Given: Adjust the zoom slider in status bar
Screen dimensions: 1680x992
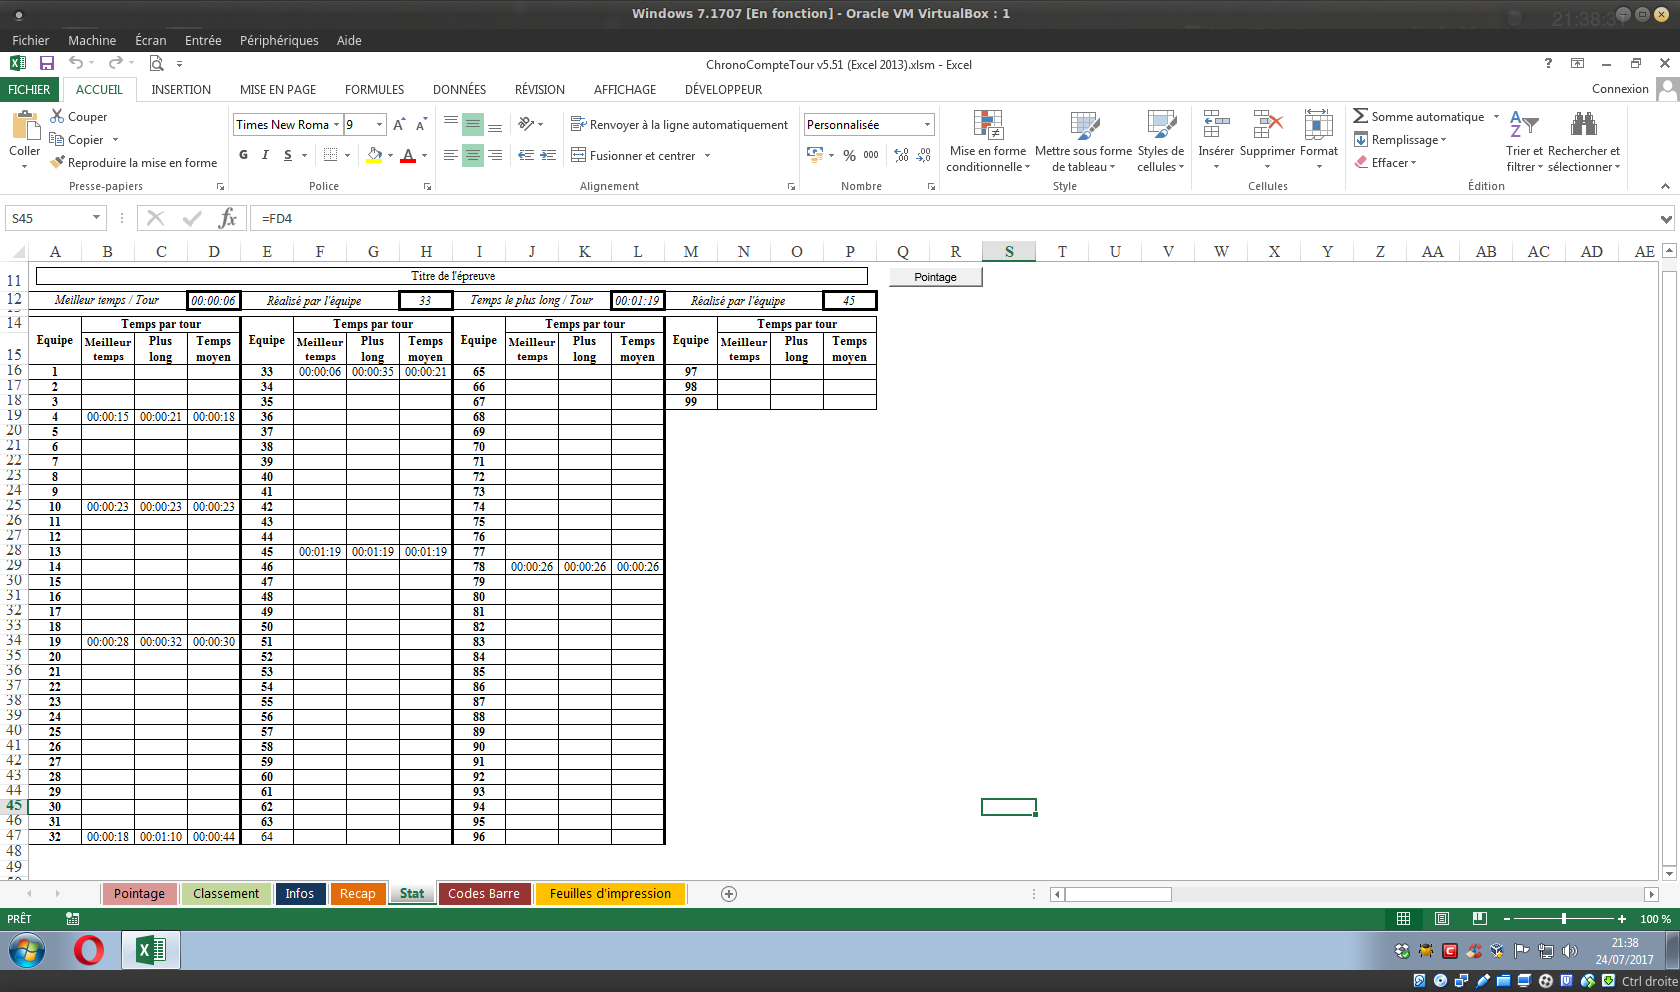Looking at the screenshot, I should point(1563,919).
